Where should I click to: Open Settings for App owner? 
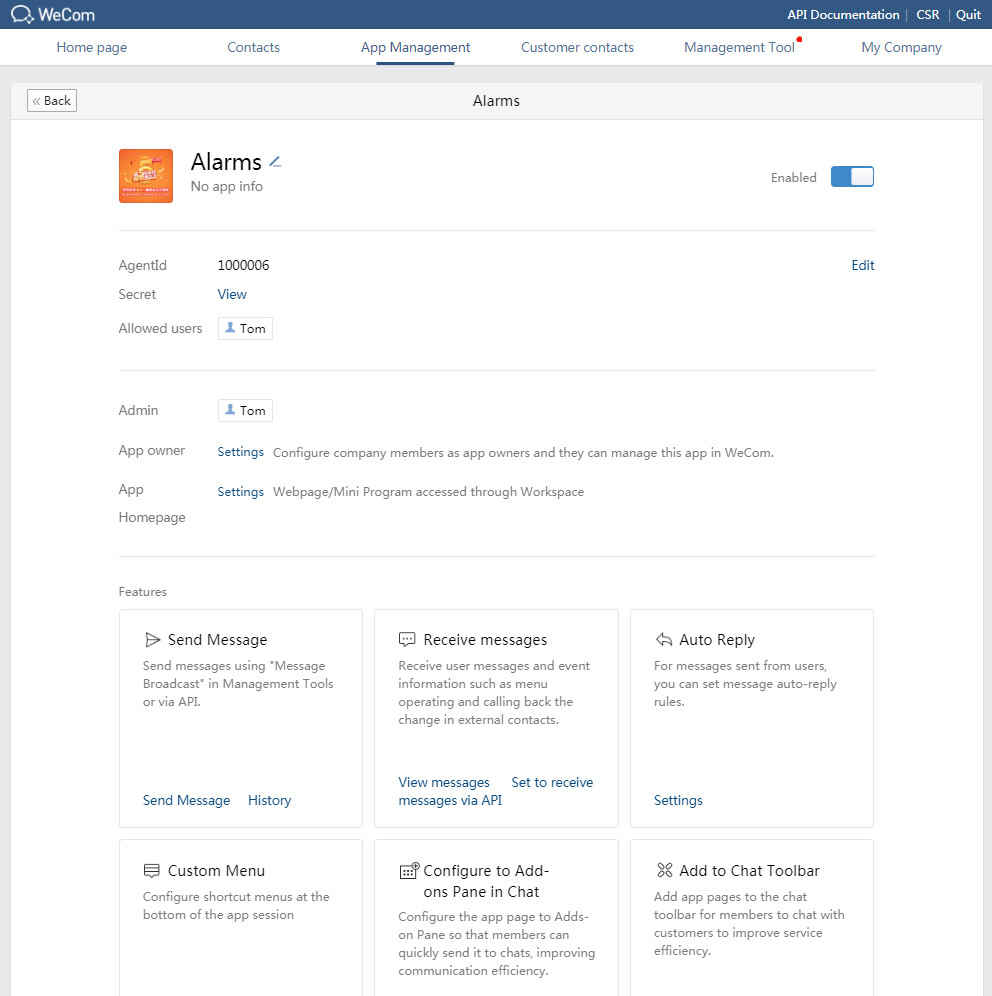click(x=240, y=452)
